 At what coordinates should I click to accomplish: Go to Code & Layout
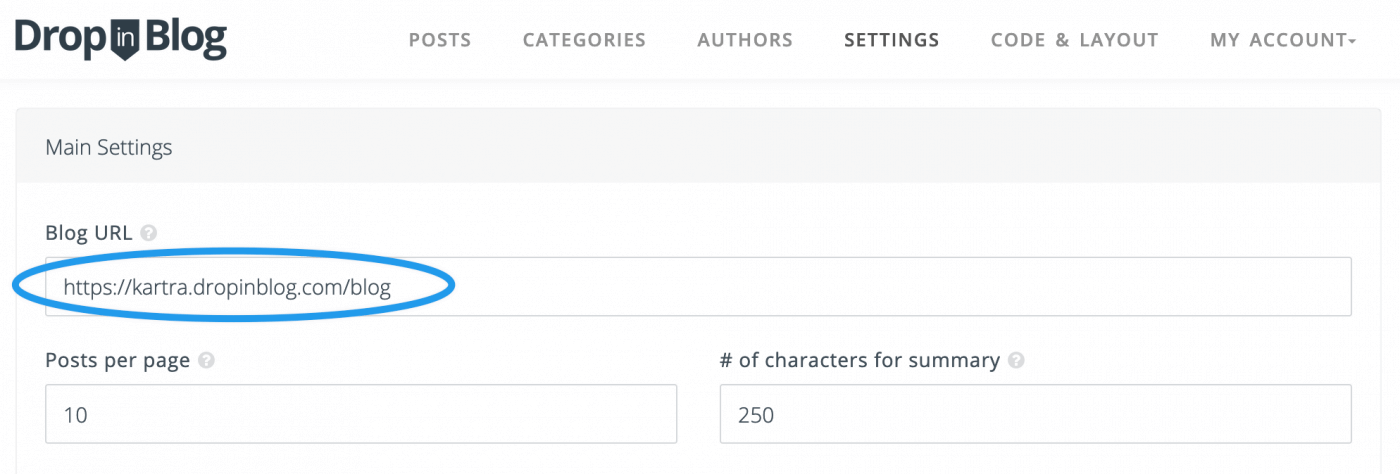pyautogui.click(x=1075, y=40)
